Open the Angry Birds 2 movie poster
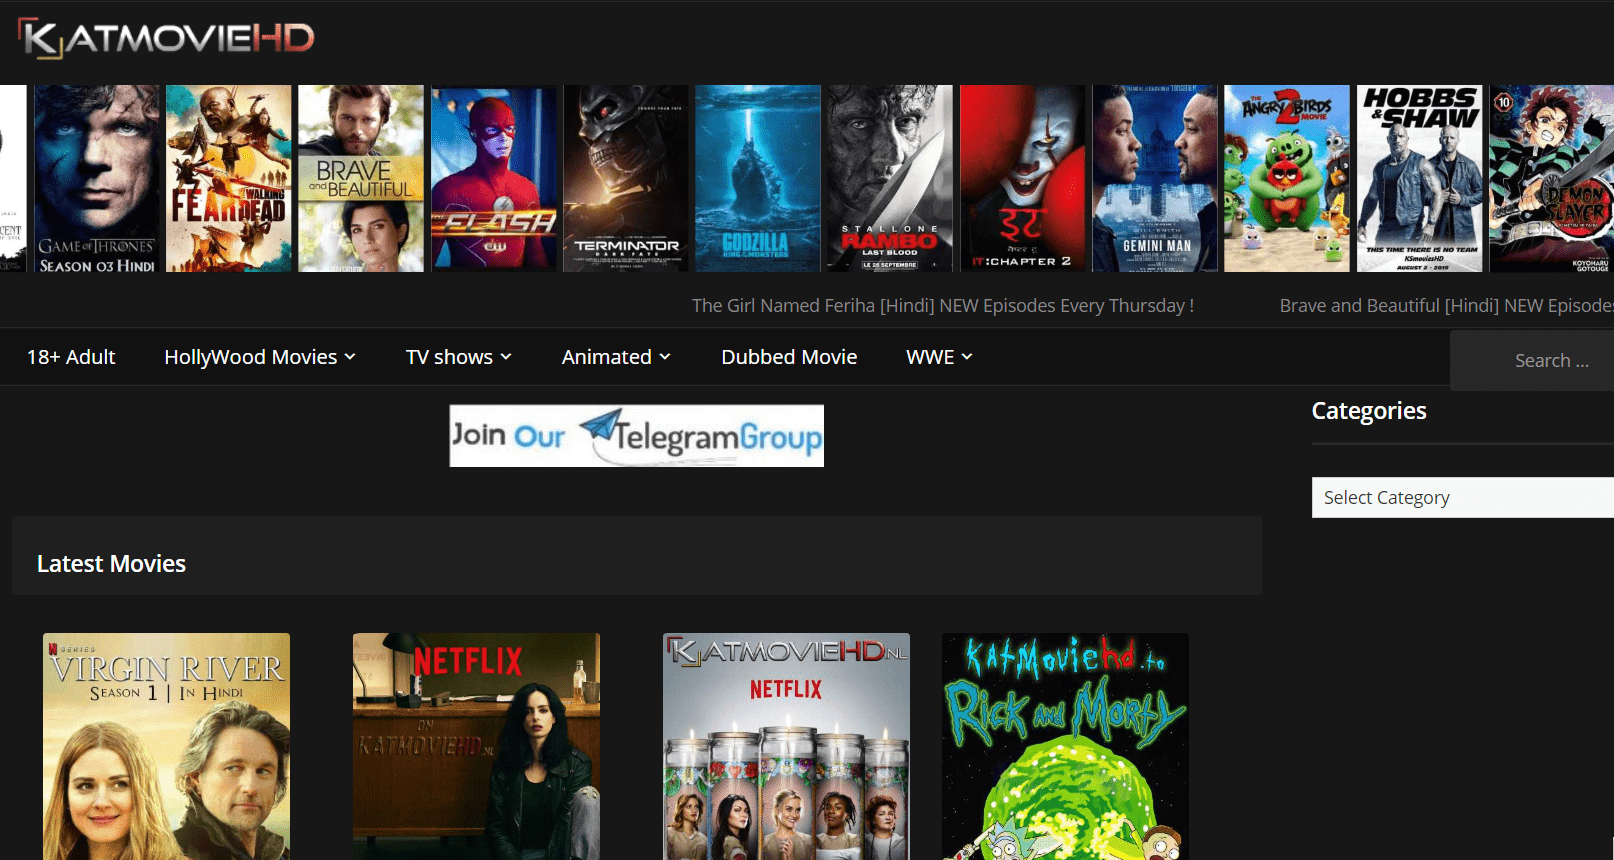The height and width of the screenshot is (860, 1614). point(1286,178)
